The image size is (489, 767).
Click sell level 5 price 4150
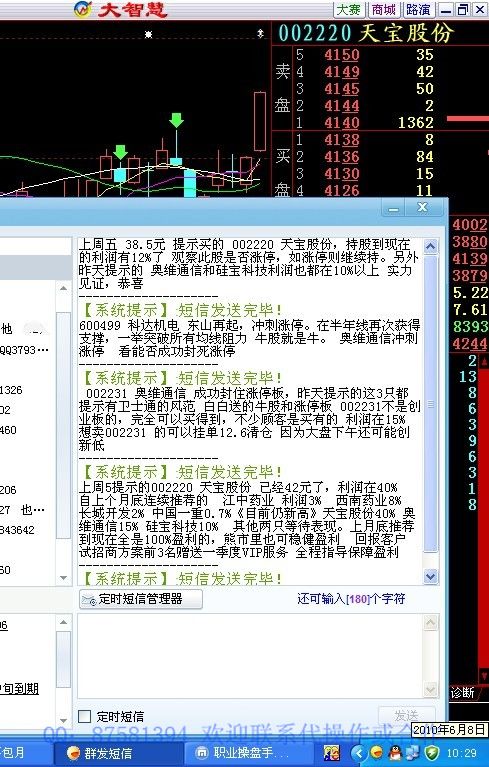click(342, 55)
